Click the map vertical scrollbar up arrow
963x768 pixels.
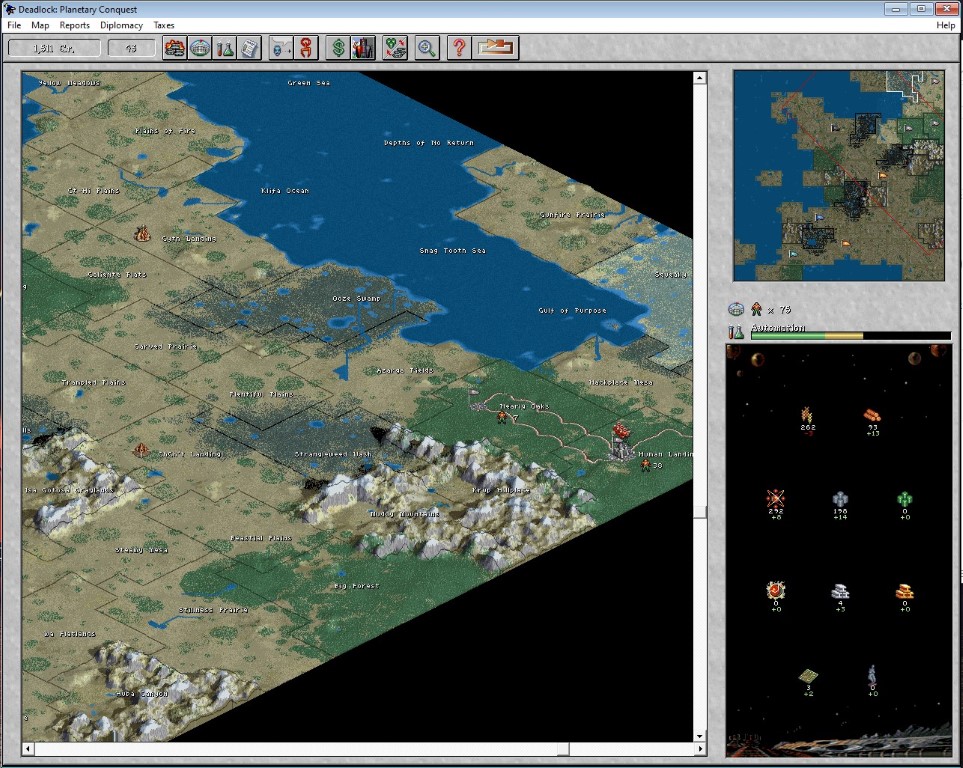coord(700,78)
